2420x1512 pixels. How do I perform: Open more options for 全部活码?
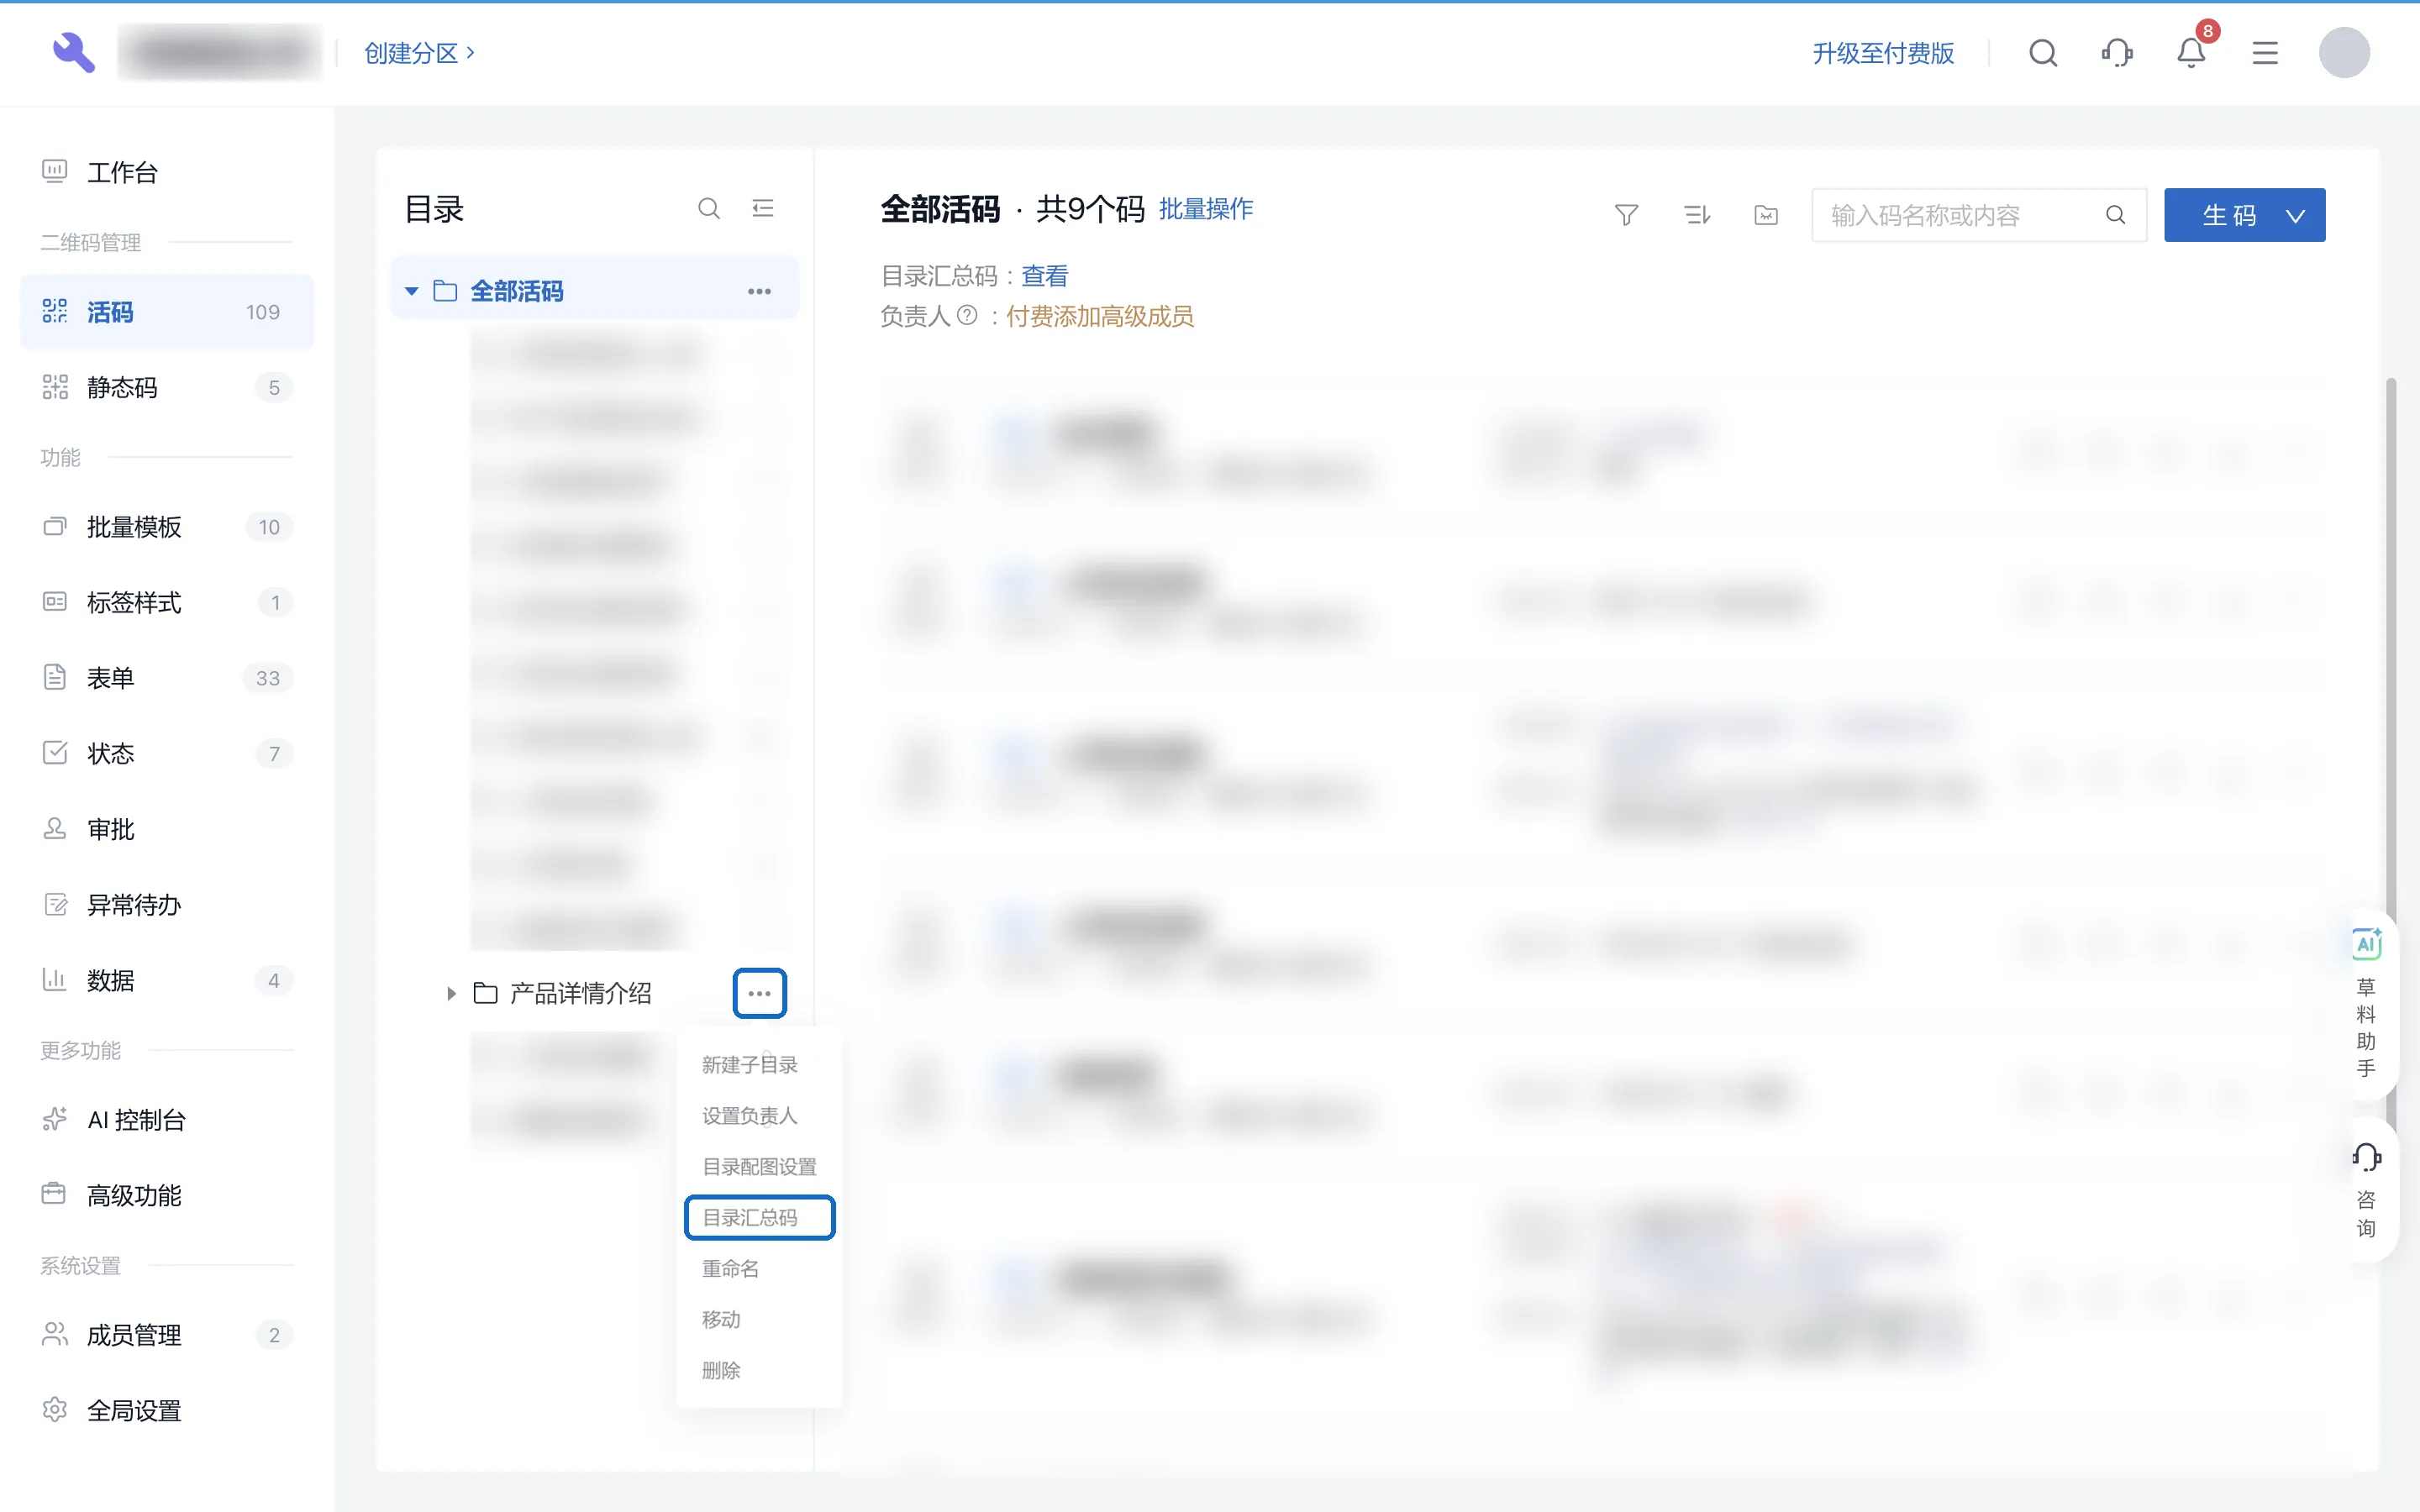pyautogui.click(x=759, y=292)
